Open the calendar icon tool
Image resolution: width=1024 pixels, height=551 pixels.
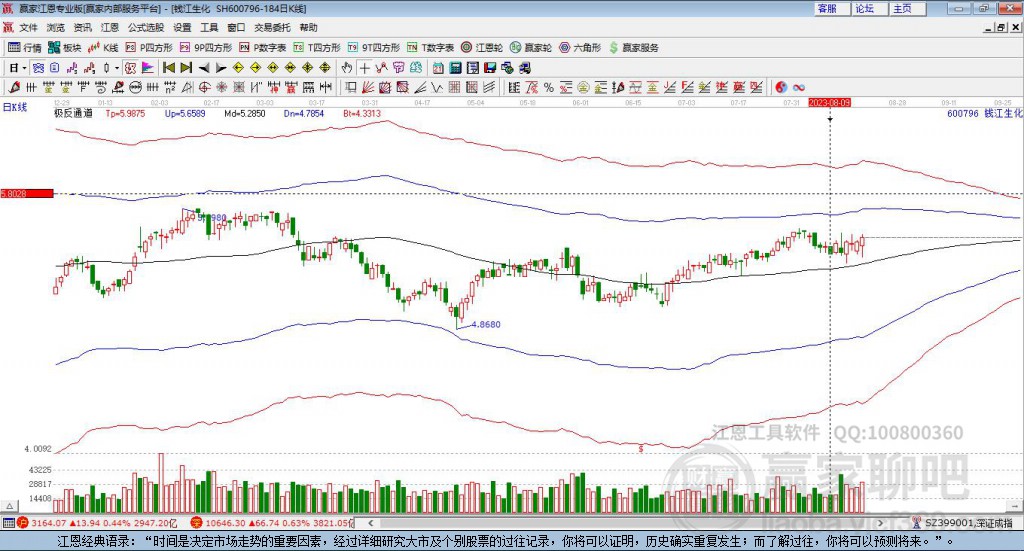tap(438, 68)
